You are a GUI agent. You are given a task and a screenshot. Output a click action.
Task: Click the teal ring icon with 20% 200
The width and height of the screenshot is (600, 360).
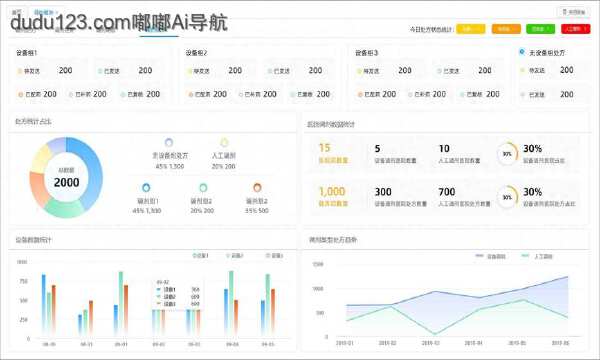(203, 187)
